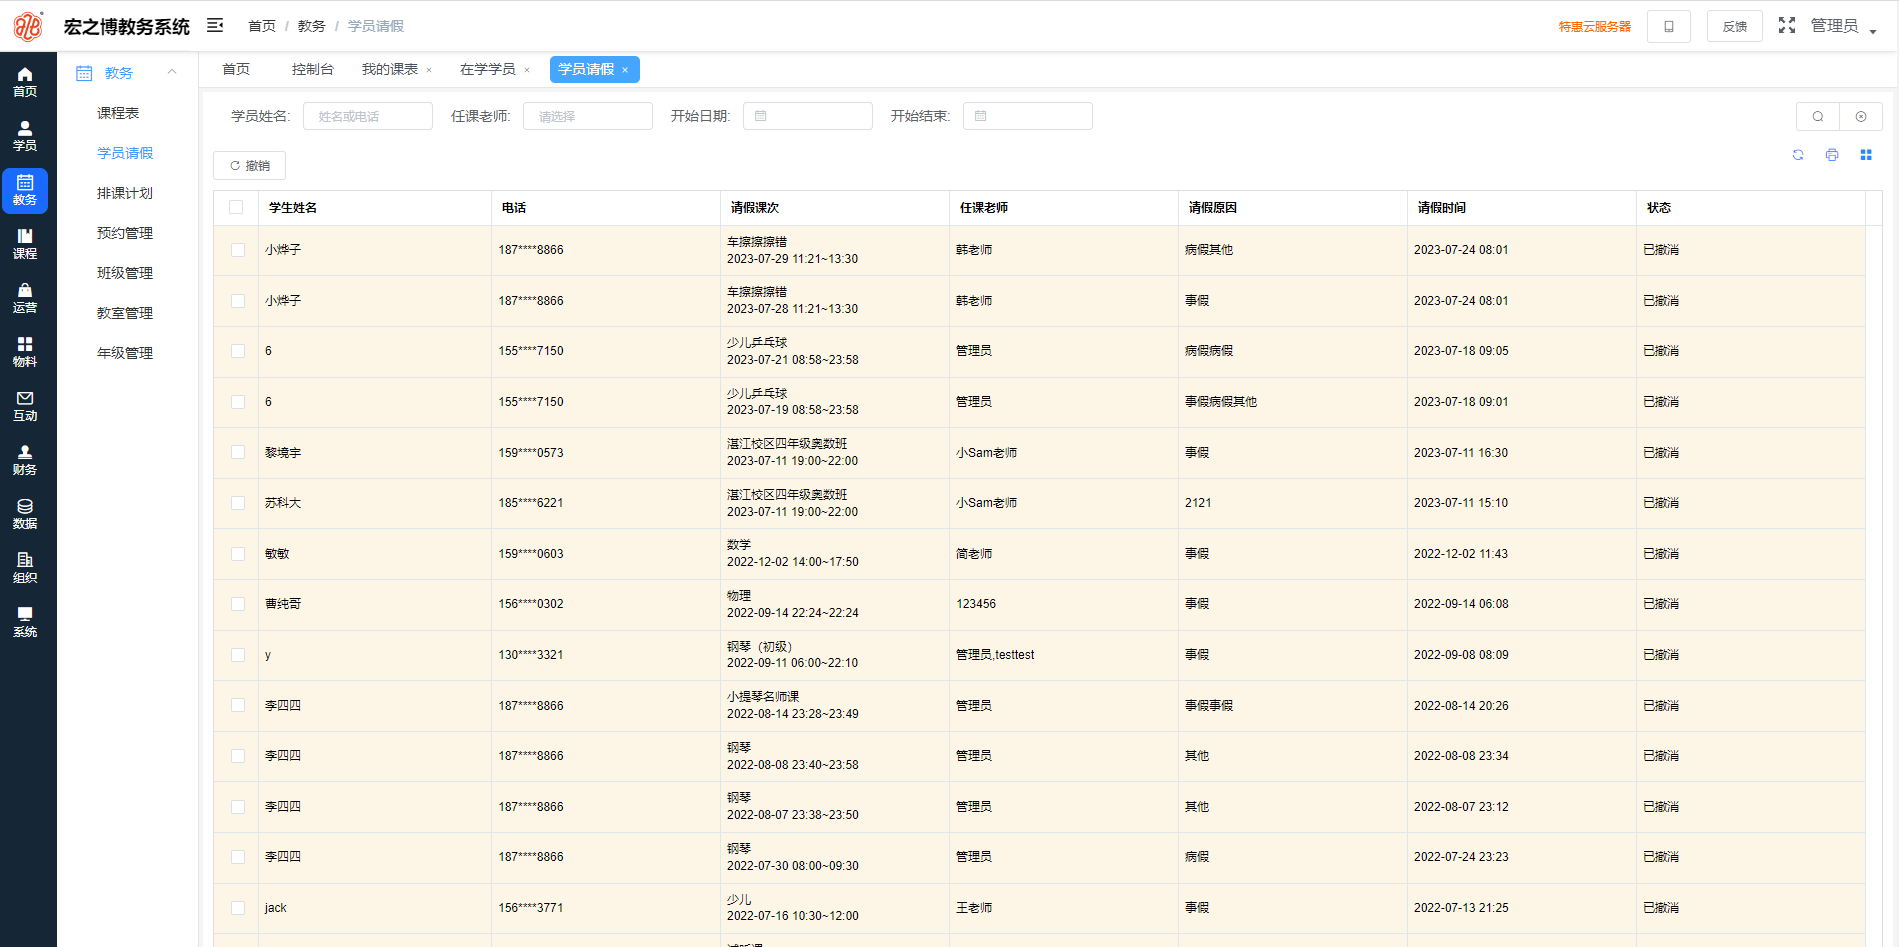Screen dimensions: 1899x947
Task: Collapse the 教务 menu section chevron
Action: [x=172, y=72]
